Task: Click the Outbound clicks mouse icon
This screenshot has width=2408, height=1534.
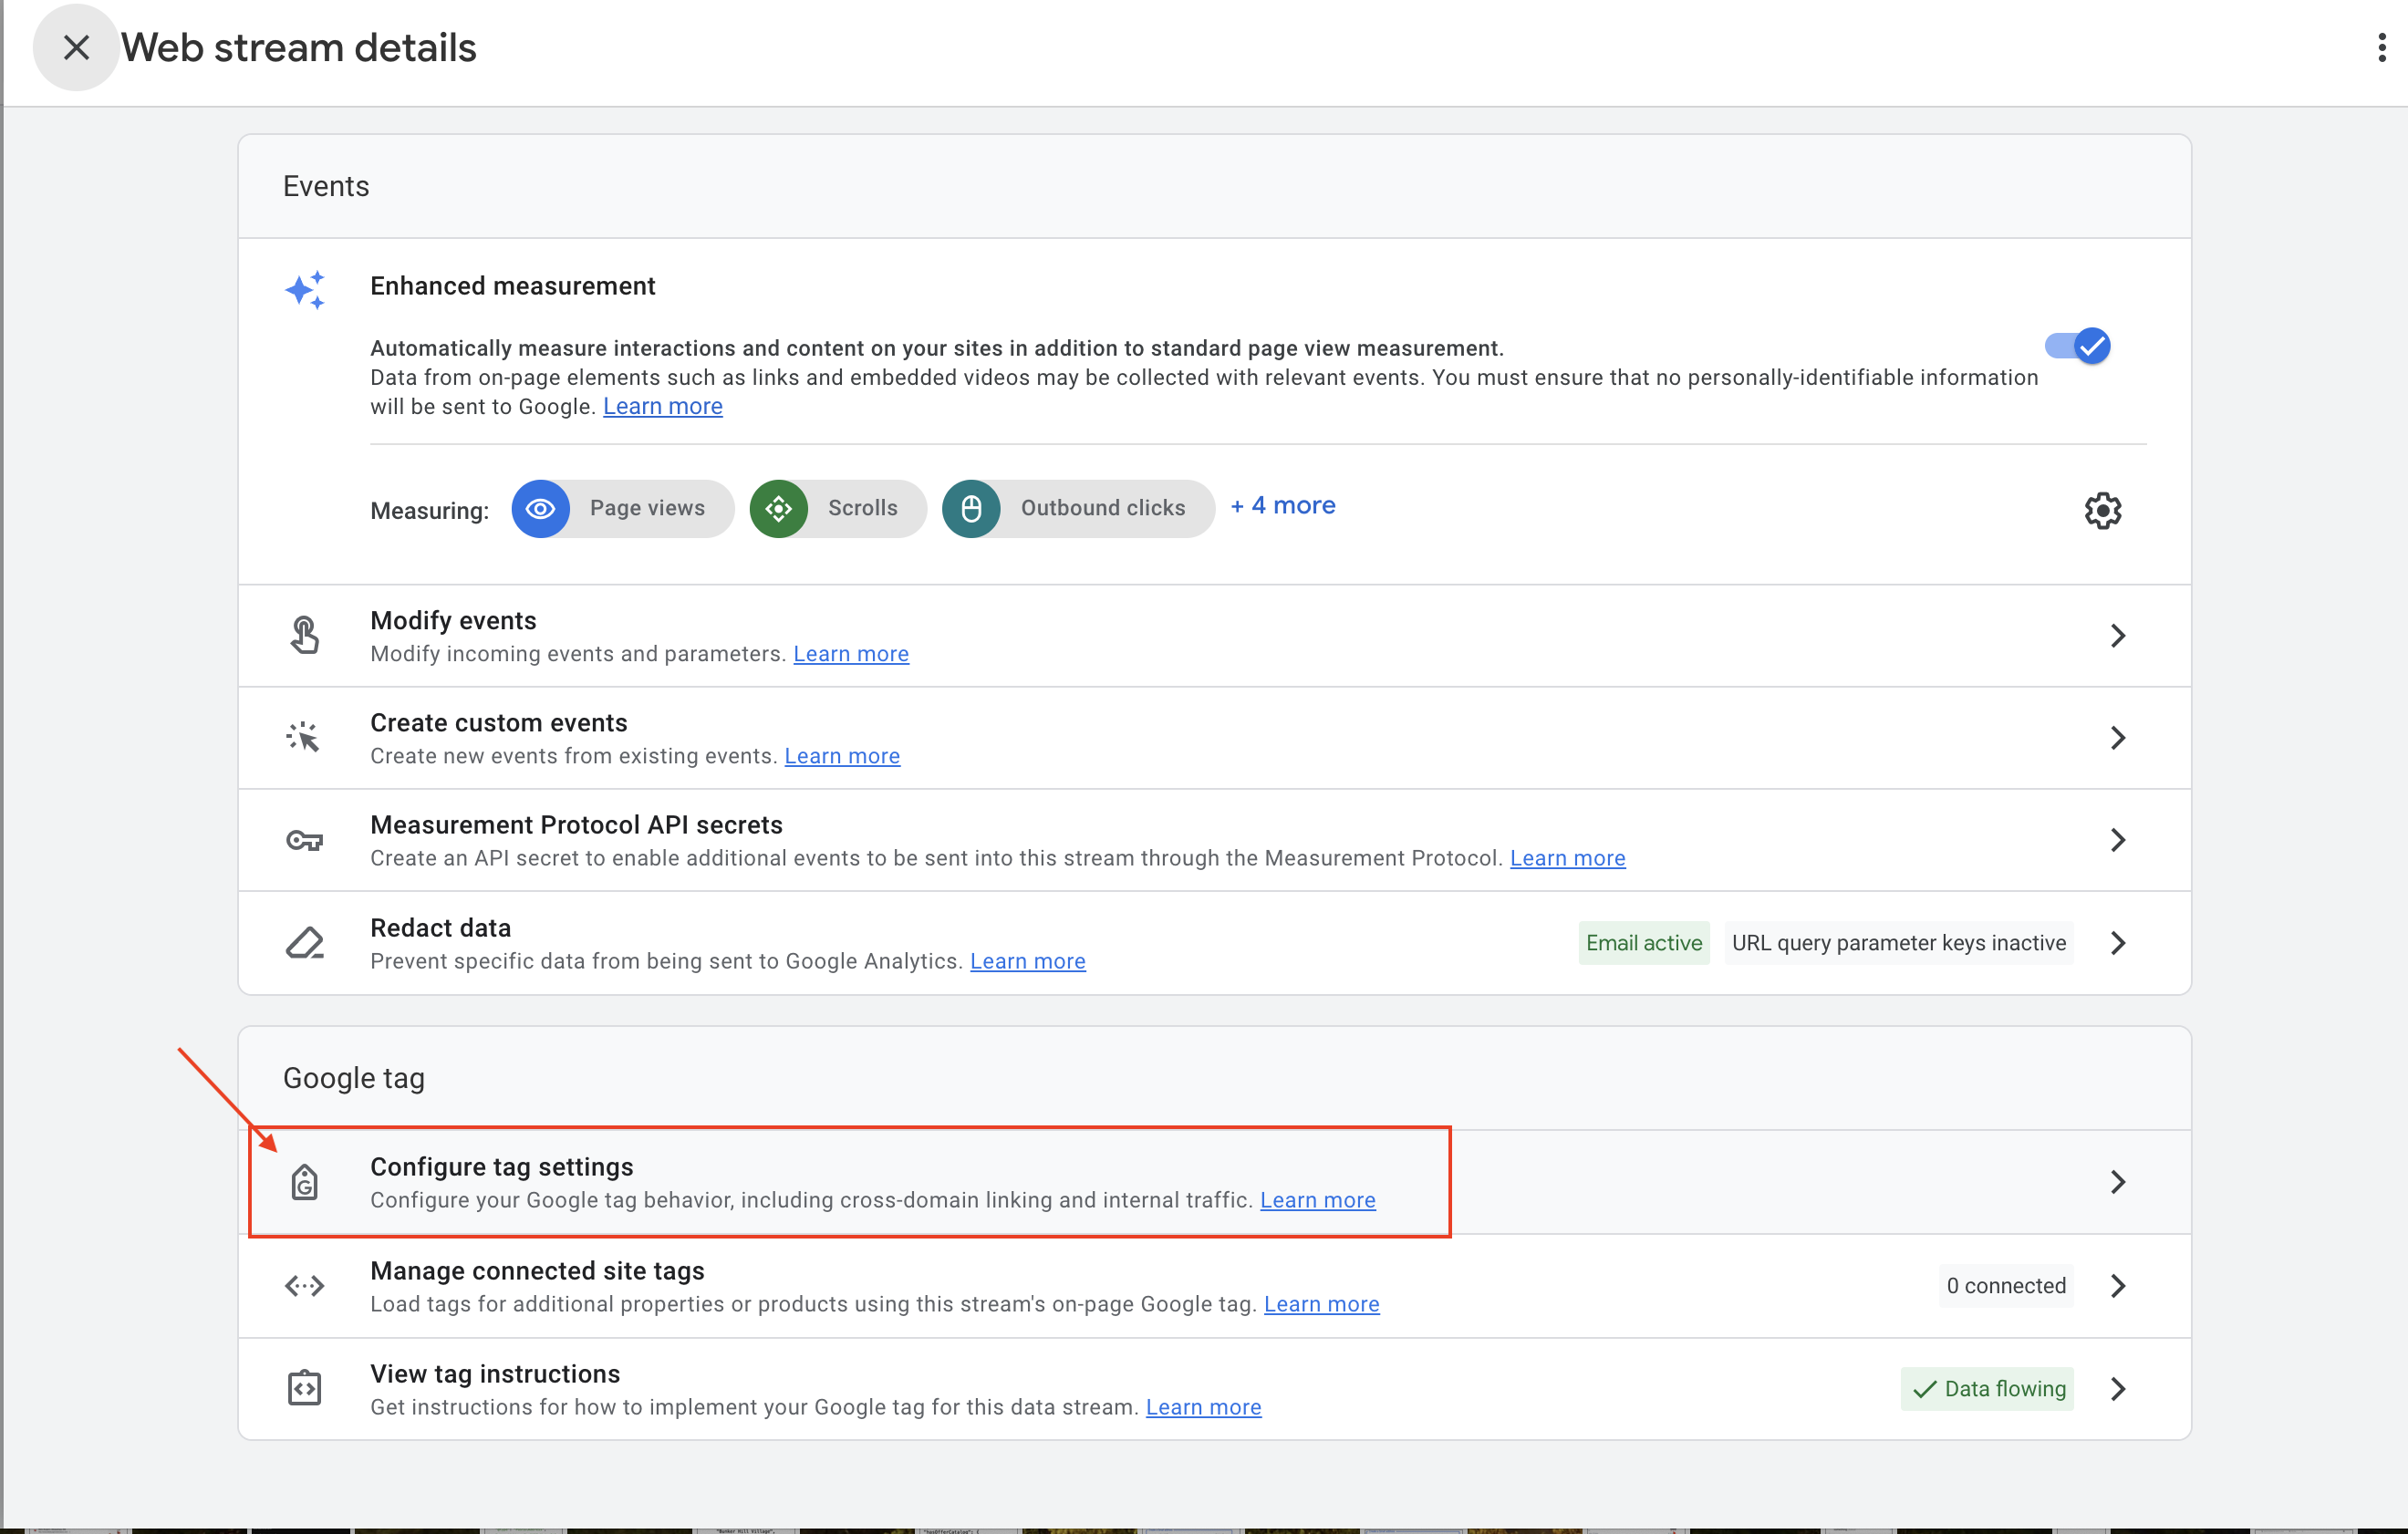Action: [x=970, y=509]
